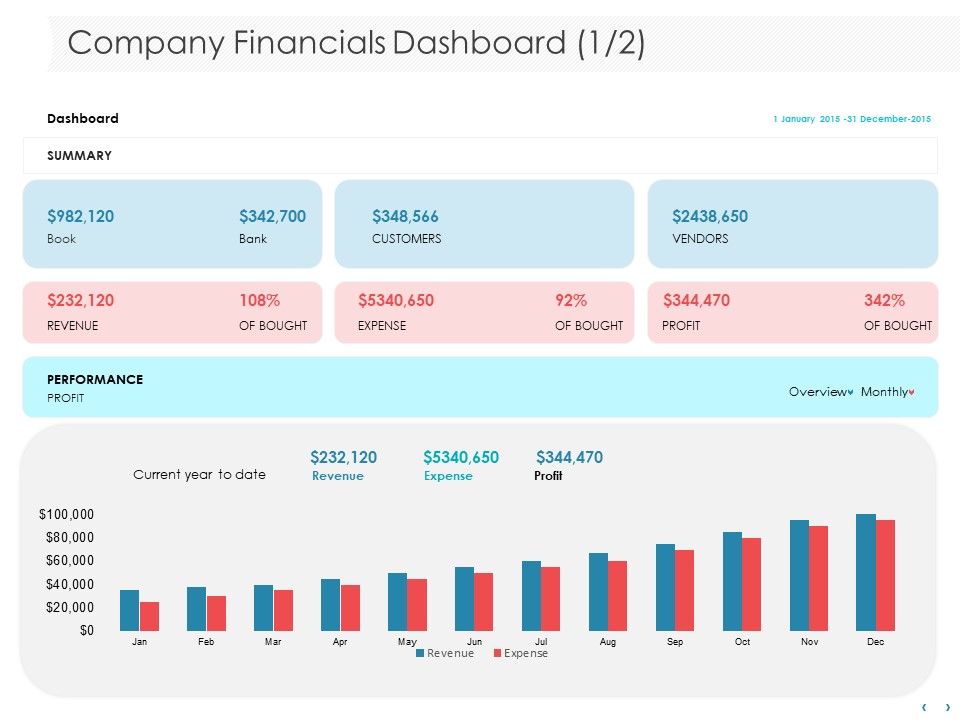
Task: Click the $348,566 Customers value
Action: click(405, 216)
